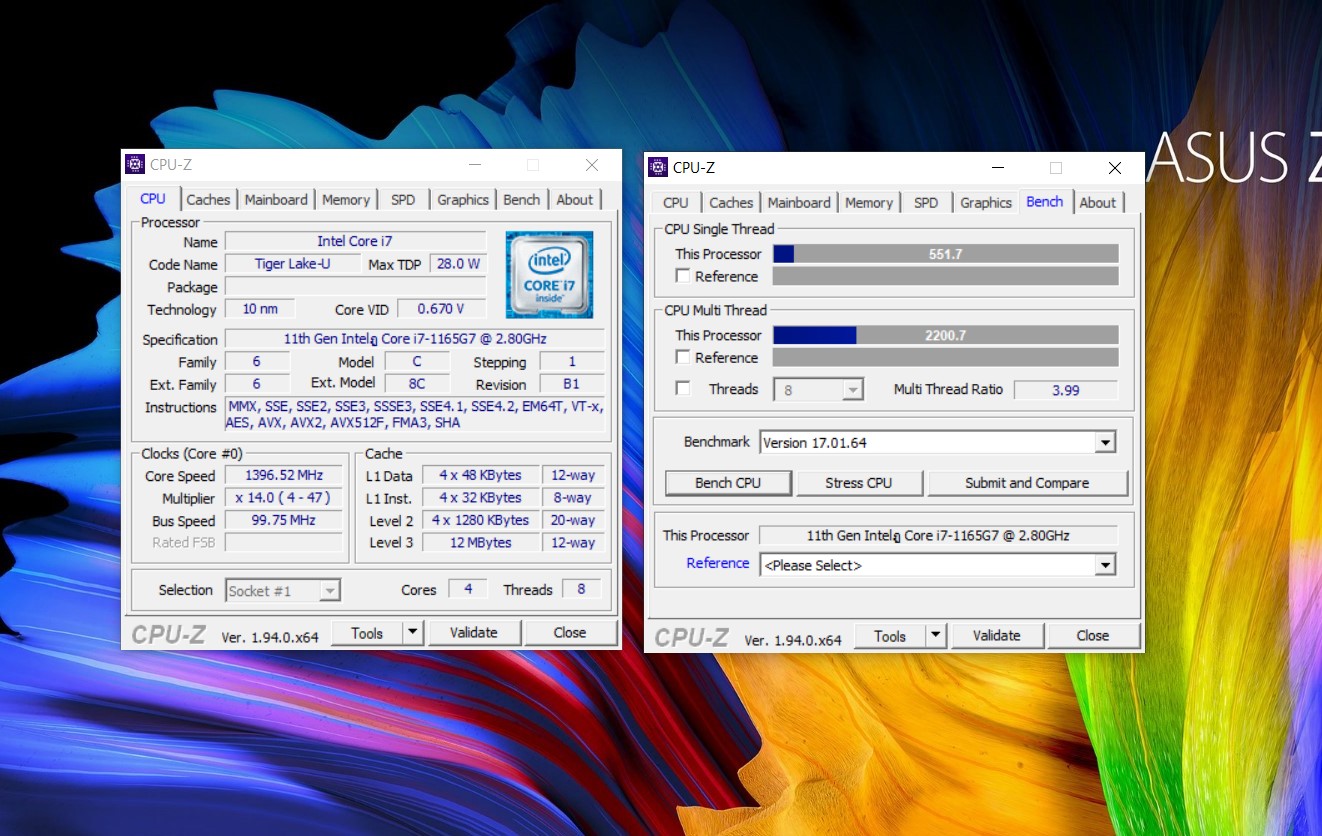Click the CPU-Z app icon in right Bench window title bar
The height and width of the screenshot is (836, 1322).
coord(657,167)
